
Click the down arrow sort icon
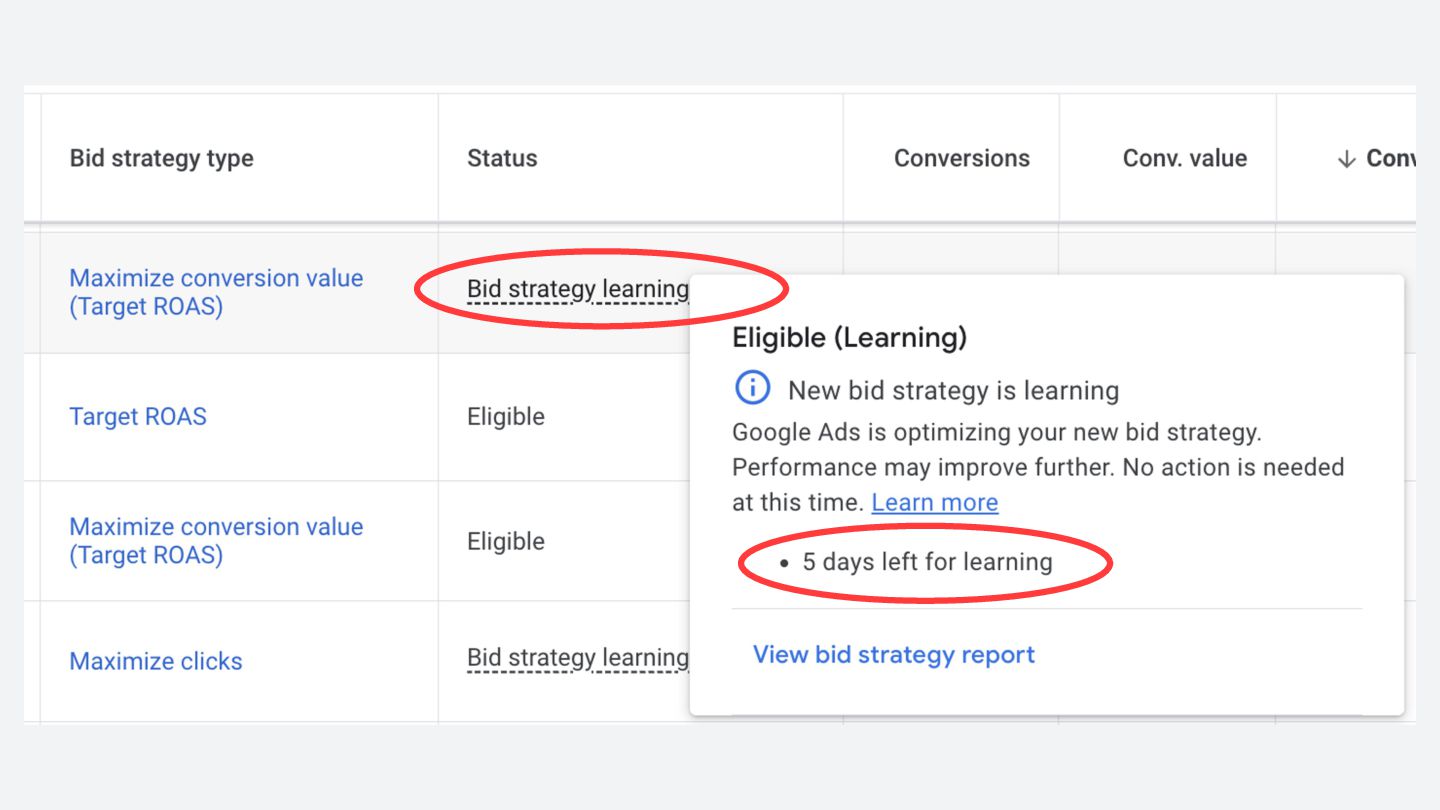1346,159
